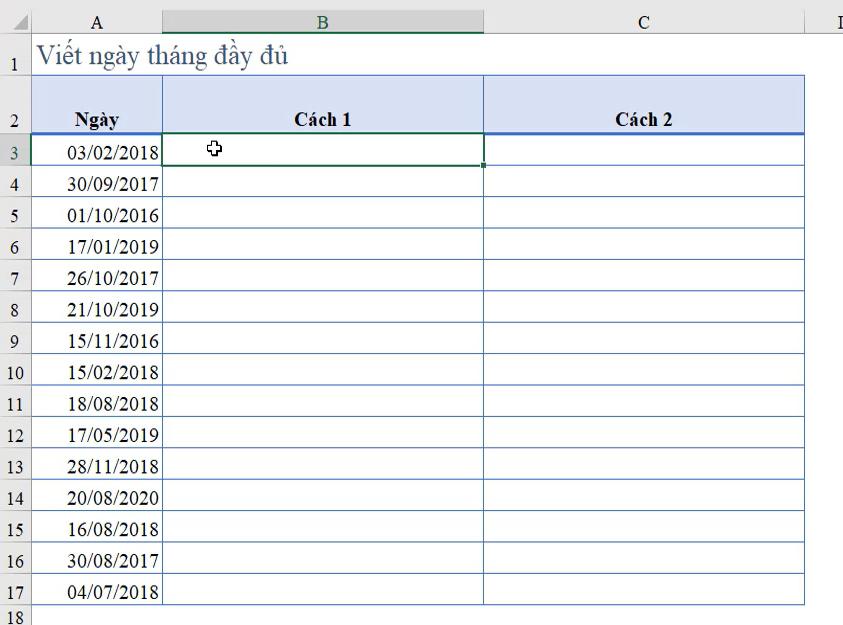843x625 pixels.
Task: Select the 'Ngày' header cell
Action: click(96, 118)
